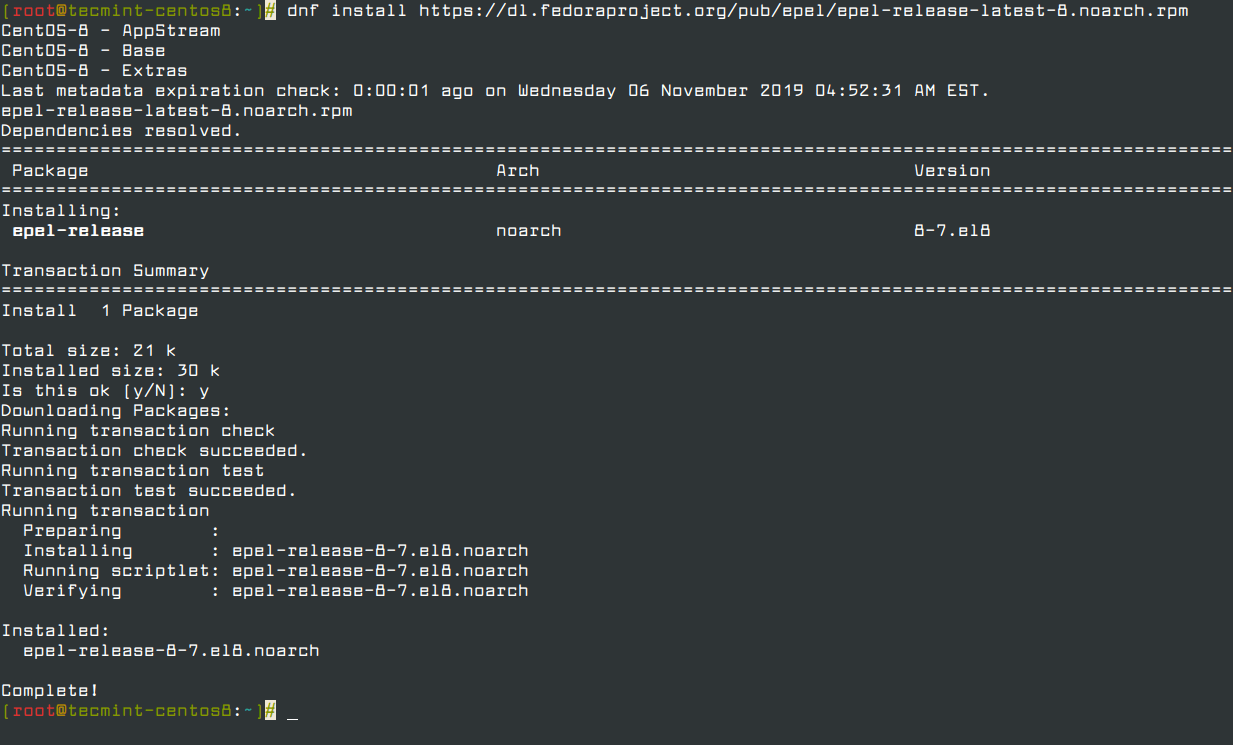Image resolution: width=1233 pixels, height=745 pixels.
Task: Click the "Install 1 Package" line
Action: tap(100, 311)
